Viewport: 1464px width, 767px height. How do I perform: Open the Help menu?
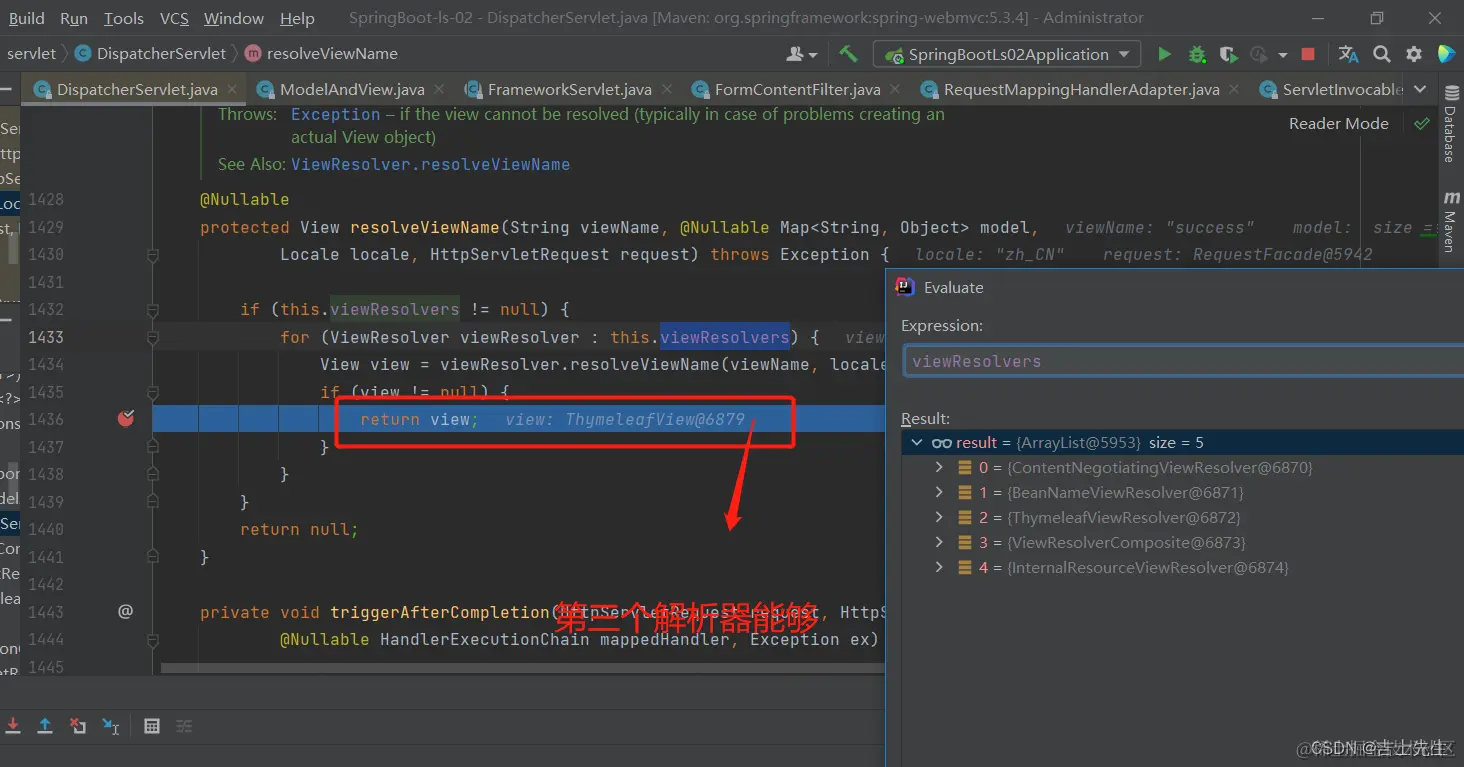pos(297,18)
